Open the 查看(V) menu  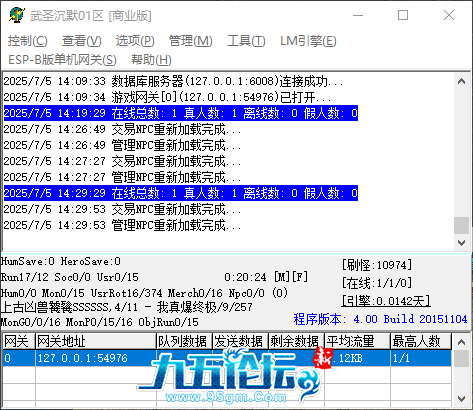click(82, 41)
